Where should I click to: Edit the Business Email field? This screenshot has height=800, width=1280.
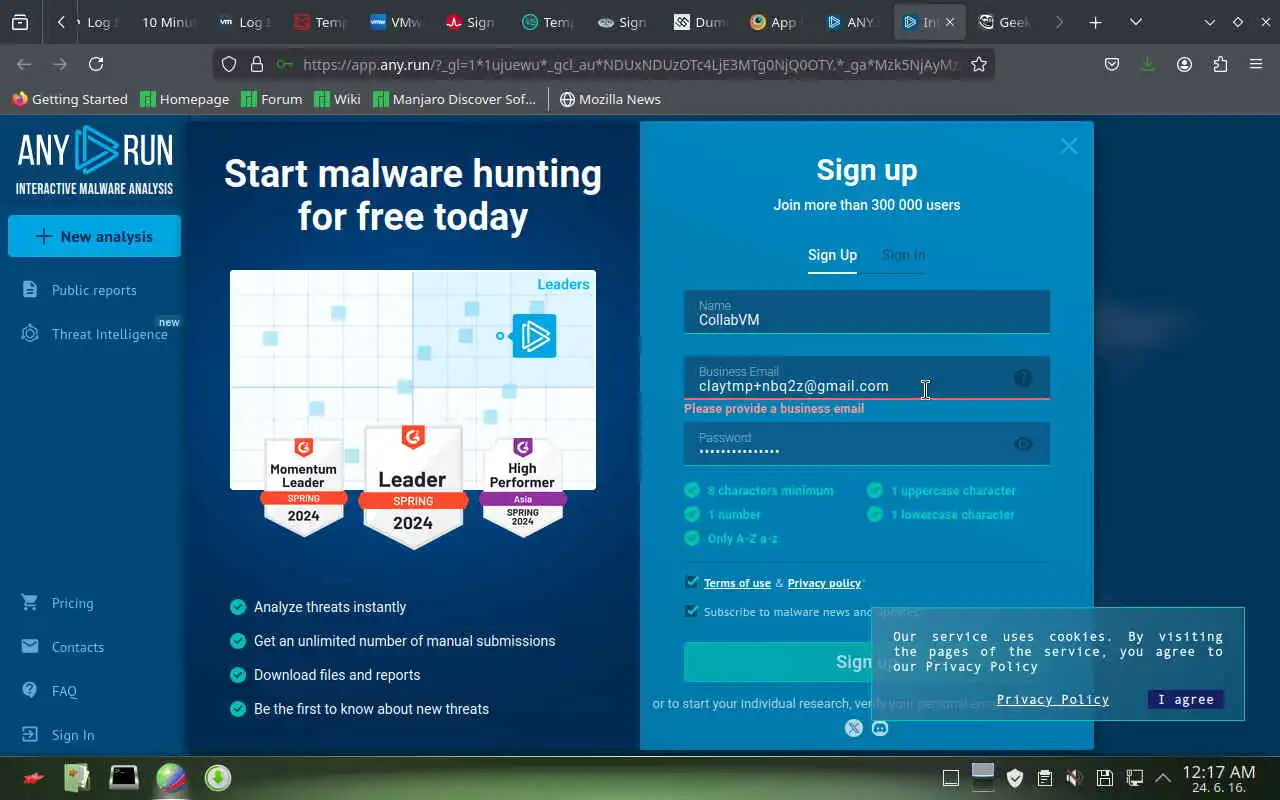pyautogui.click(x=867, y=378)
